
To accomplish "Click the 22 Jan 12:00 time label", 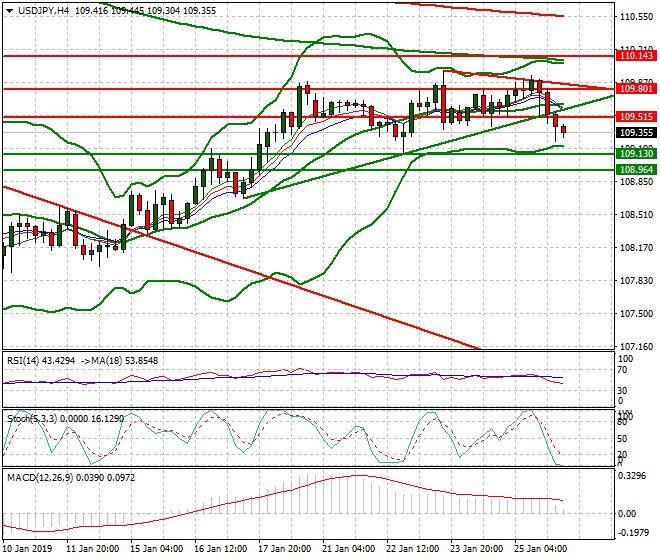I will [412, 549].
